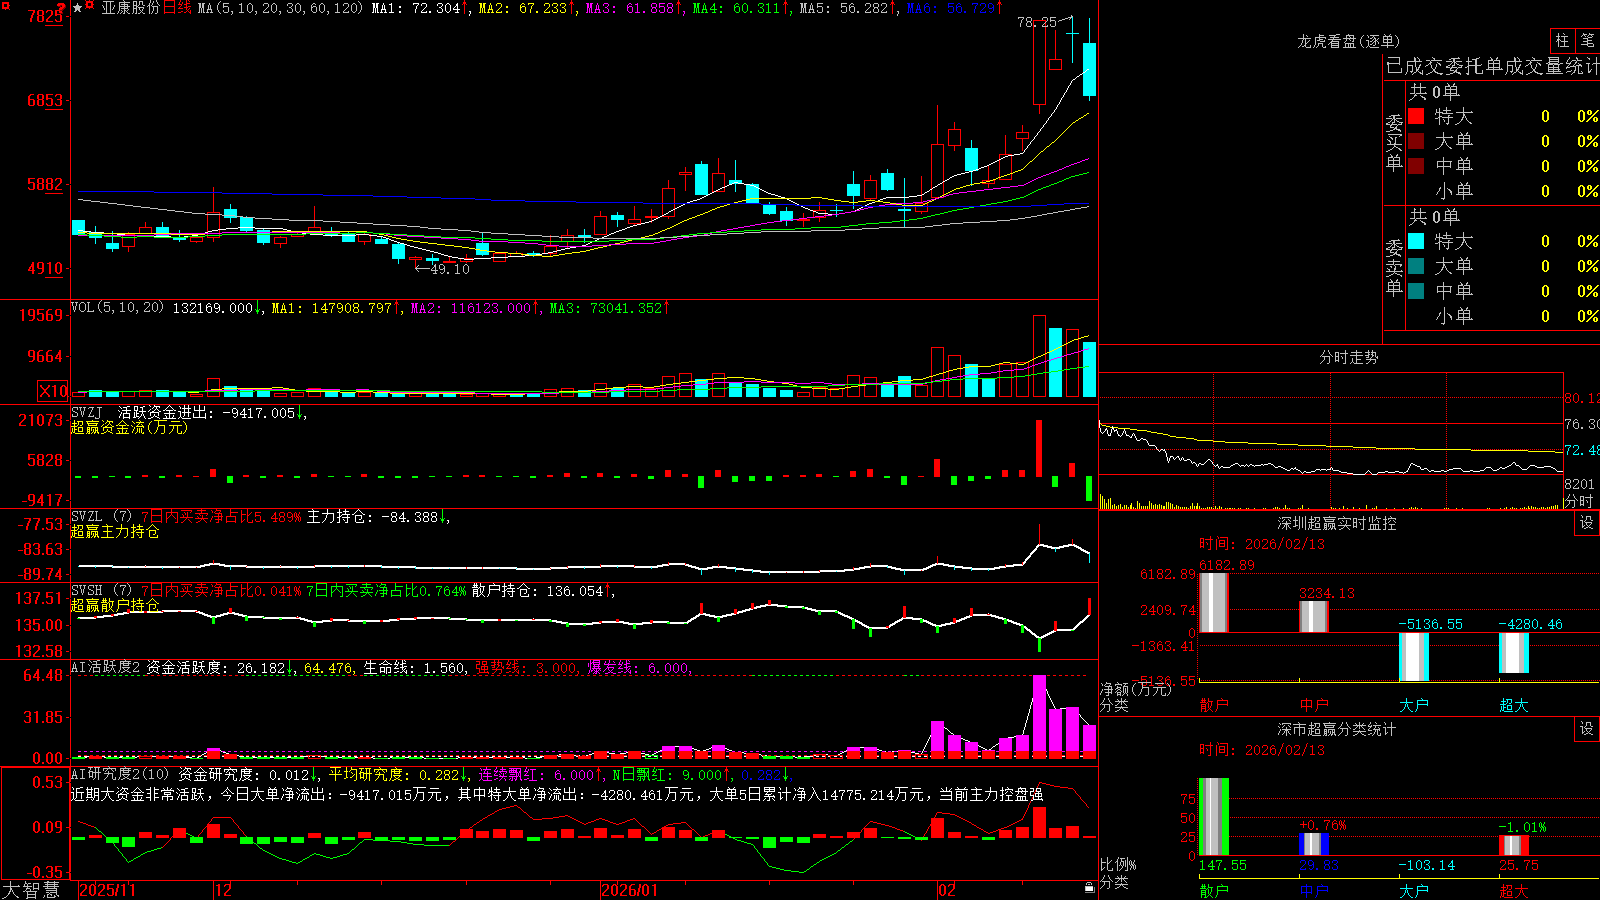The image size is (1600, 900).
Task: Click the red question mark help icon
Action: click(x=61, y=10)
